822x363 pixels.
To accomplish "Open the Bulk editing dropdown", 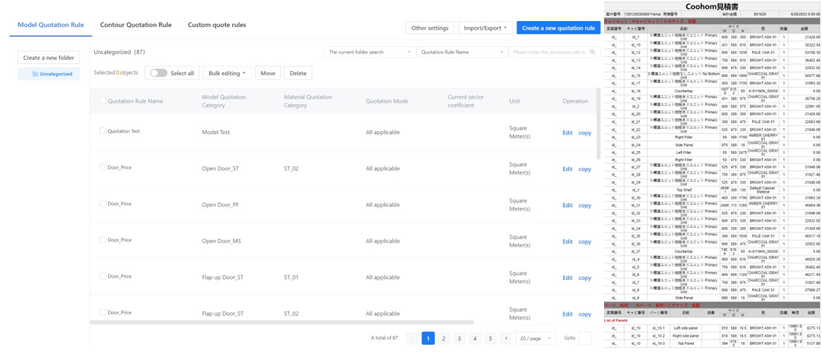I will tap(227, 73).
